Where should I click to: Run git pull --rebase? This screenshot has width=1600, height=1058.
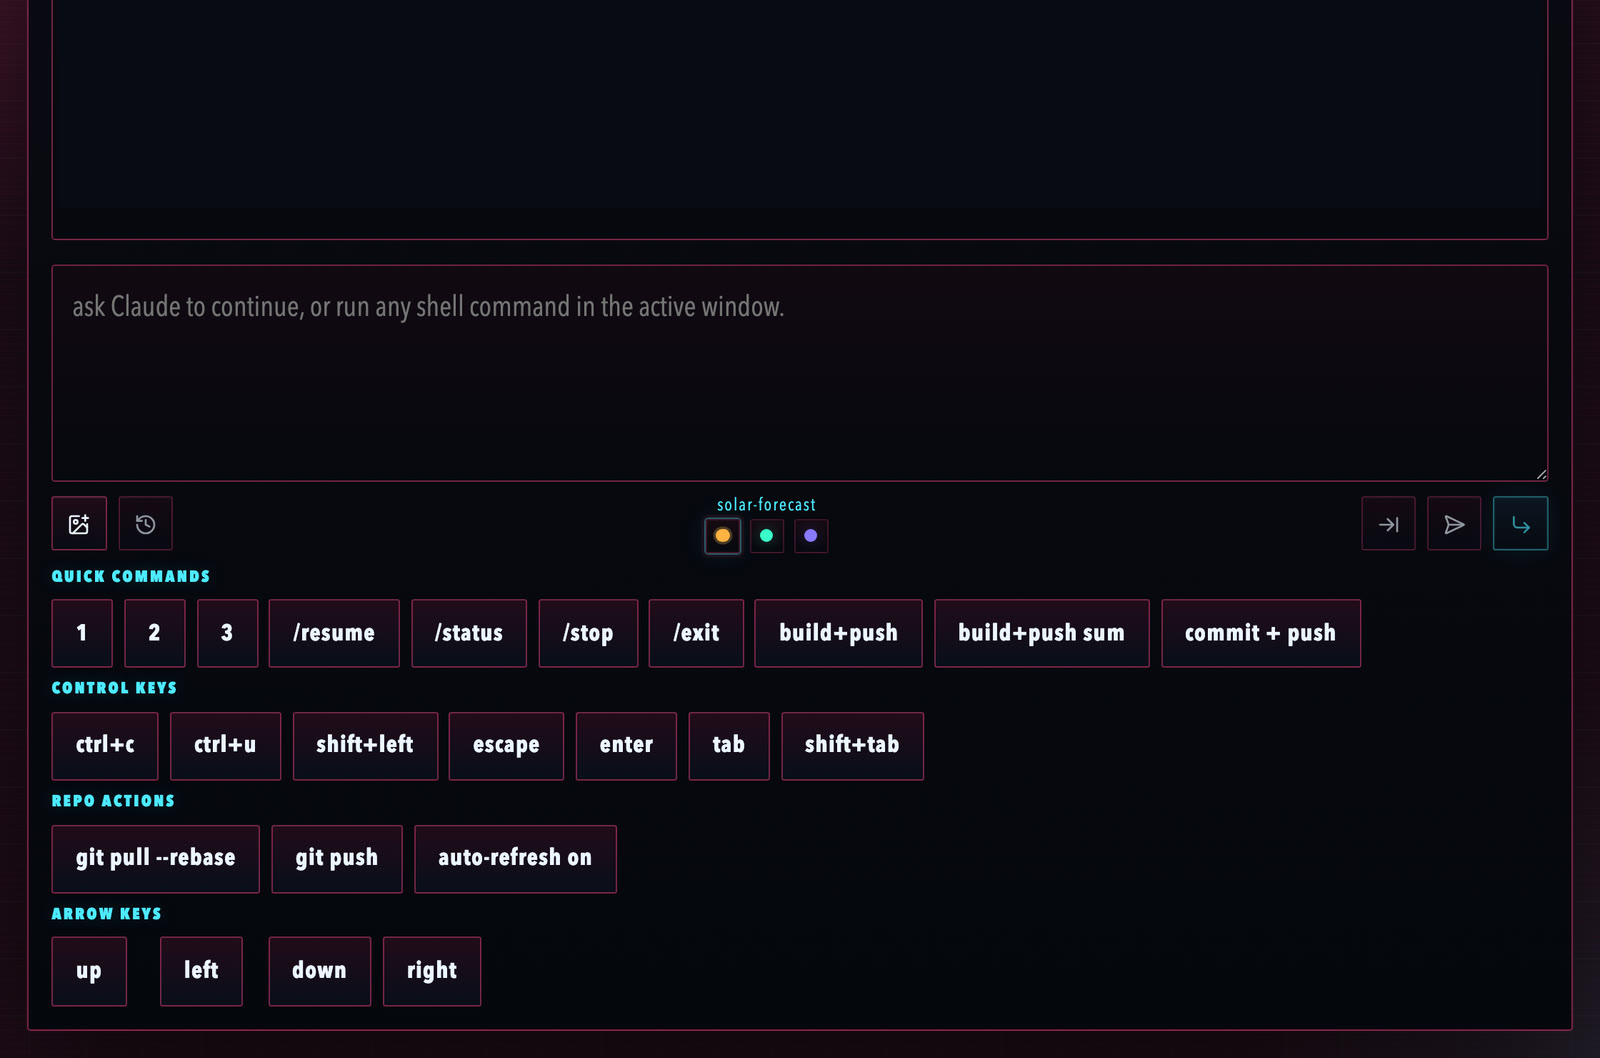156,859
